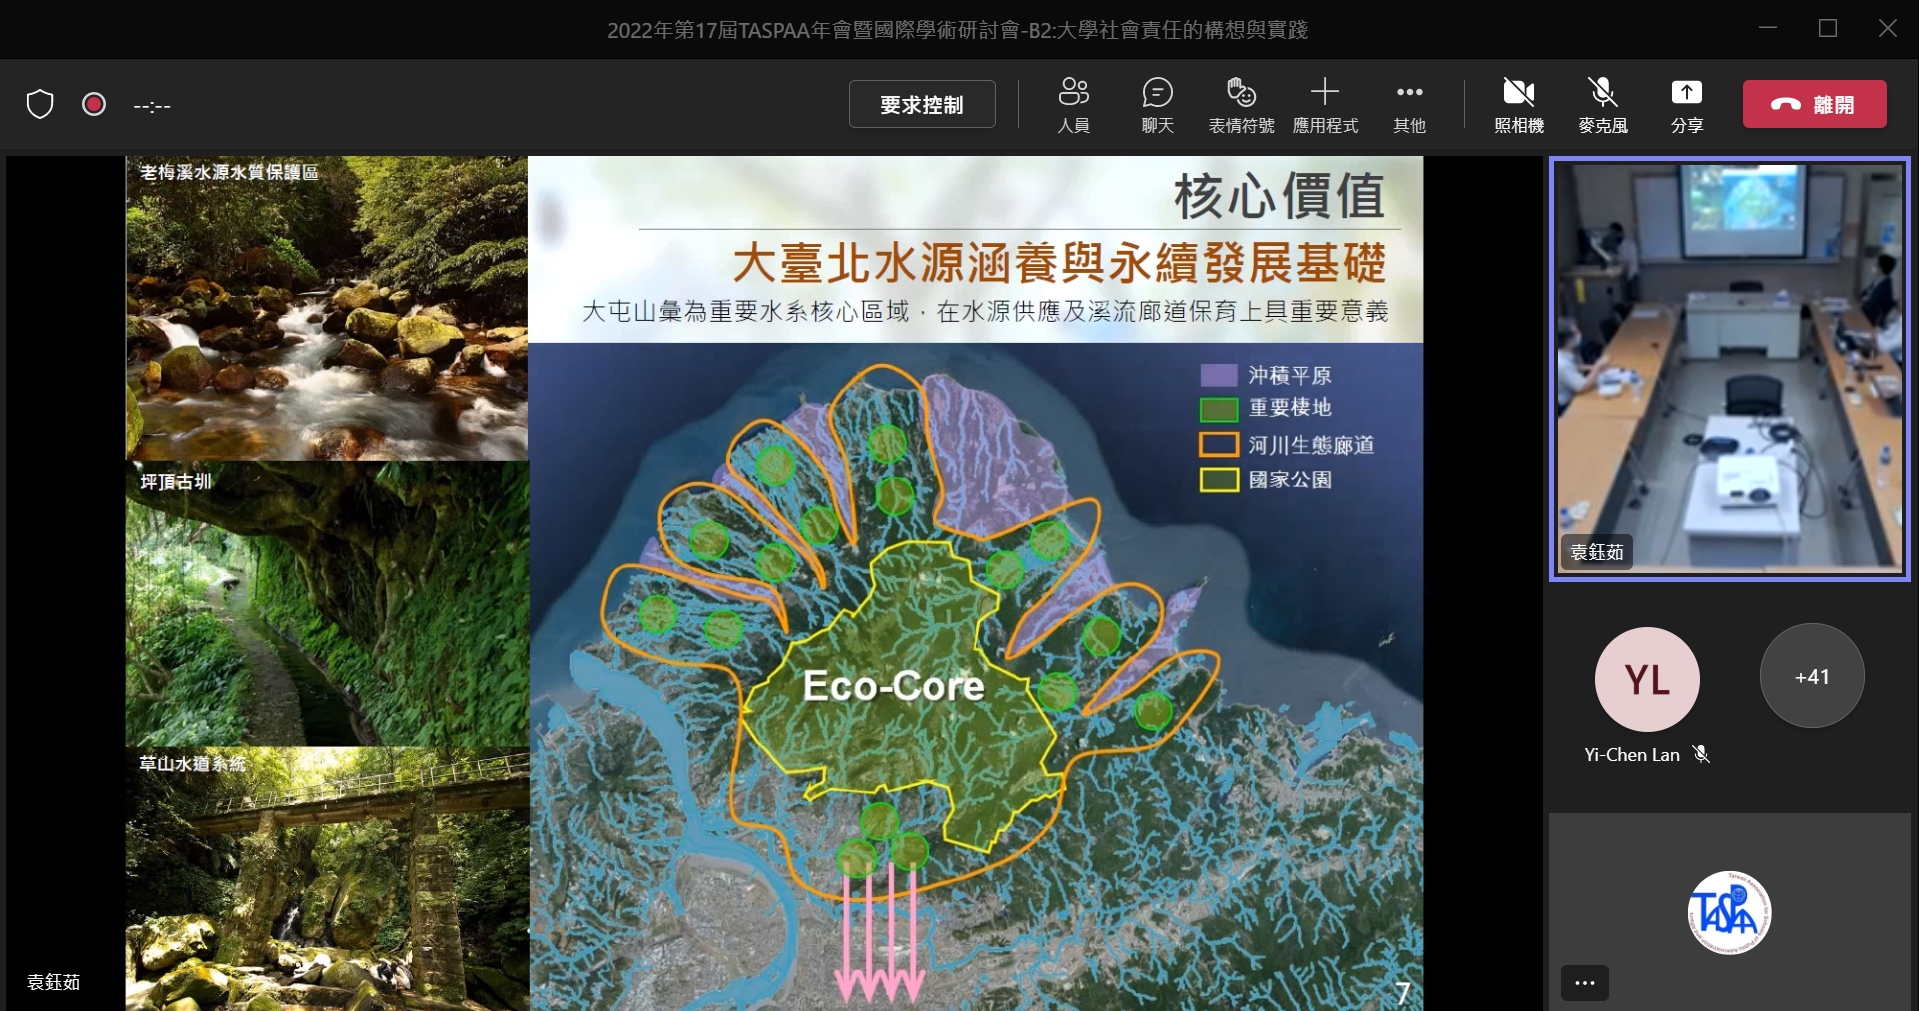Image resolution: width=1919 pixels, height=1011 pixels.
Task: Open the Reactions (表情符號) menu
Action: 1241,104
